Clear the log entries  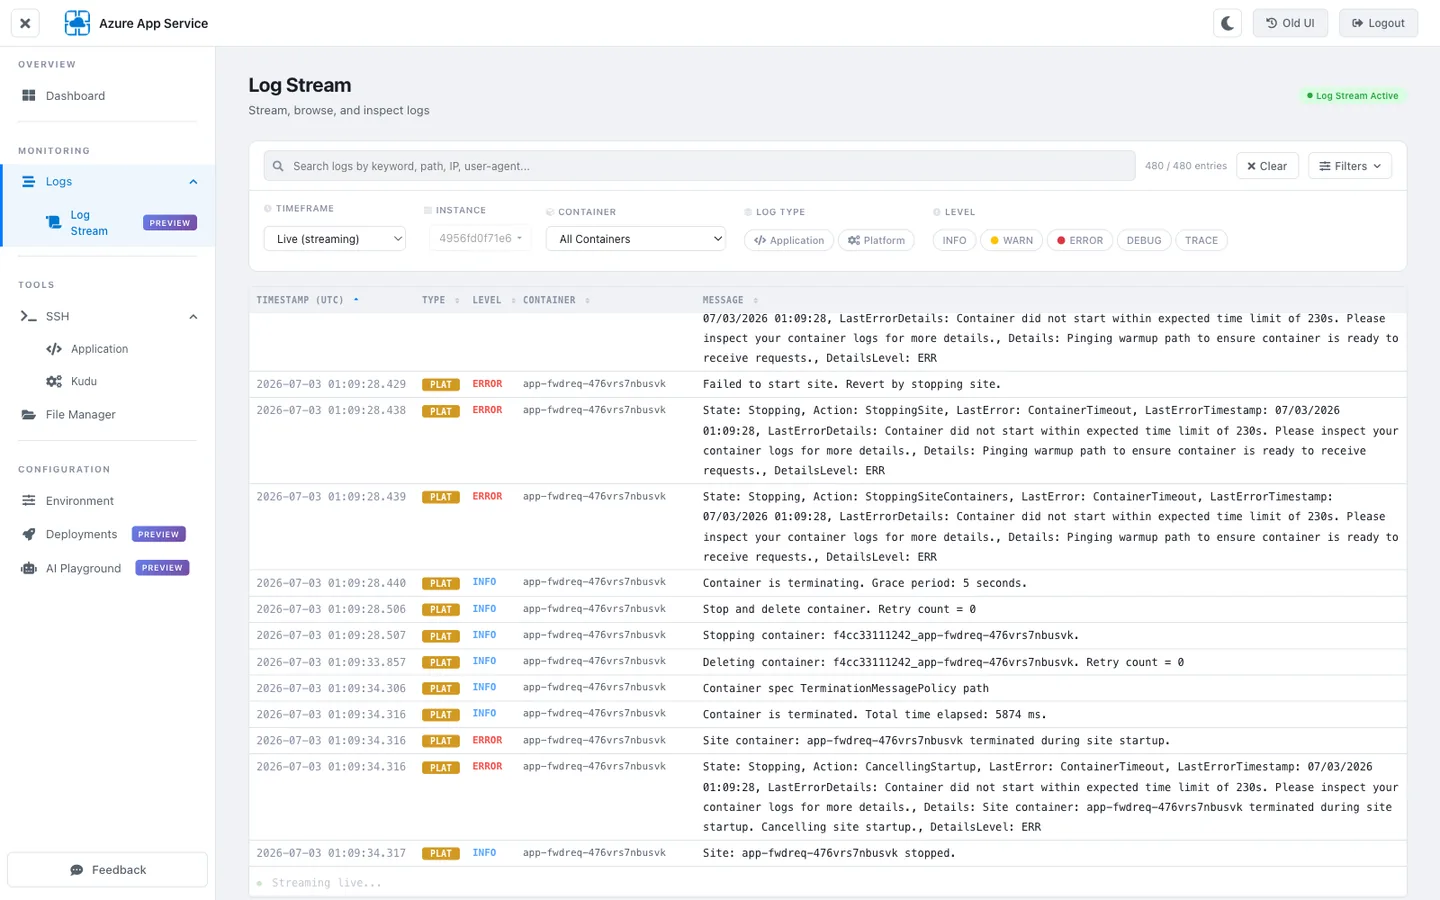[x=1267, y=166]
